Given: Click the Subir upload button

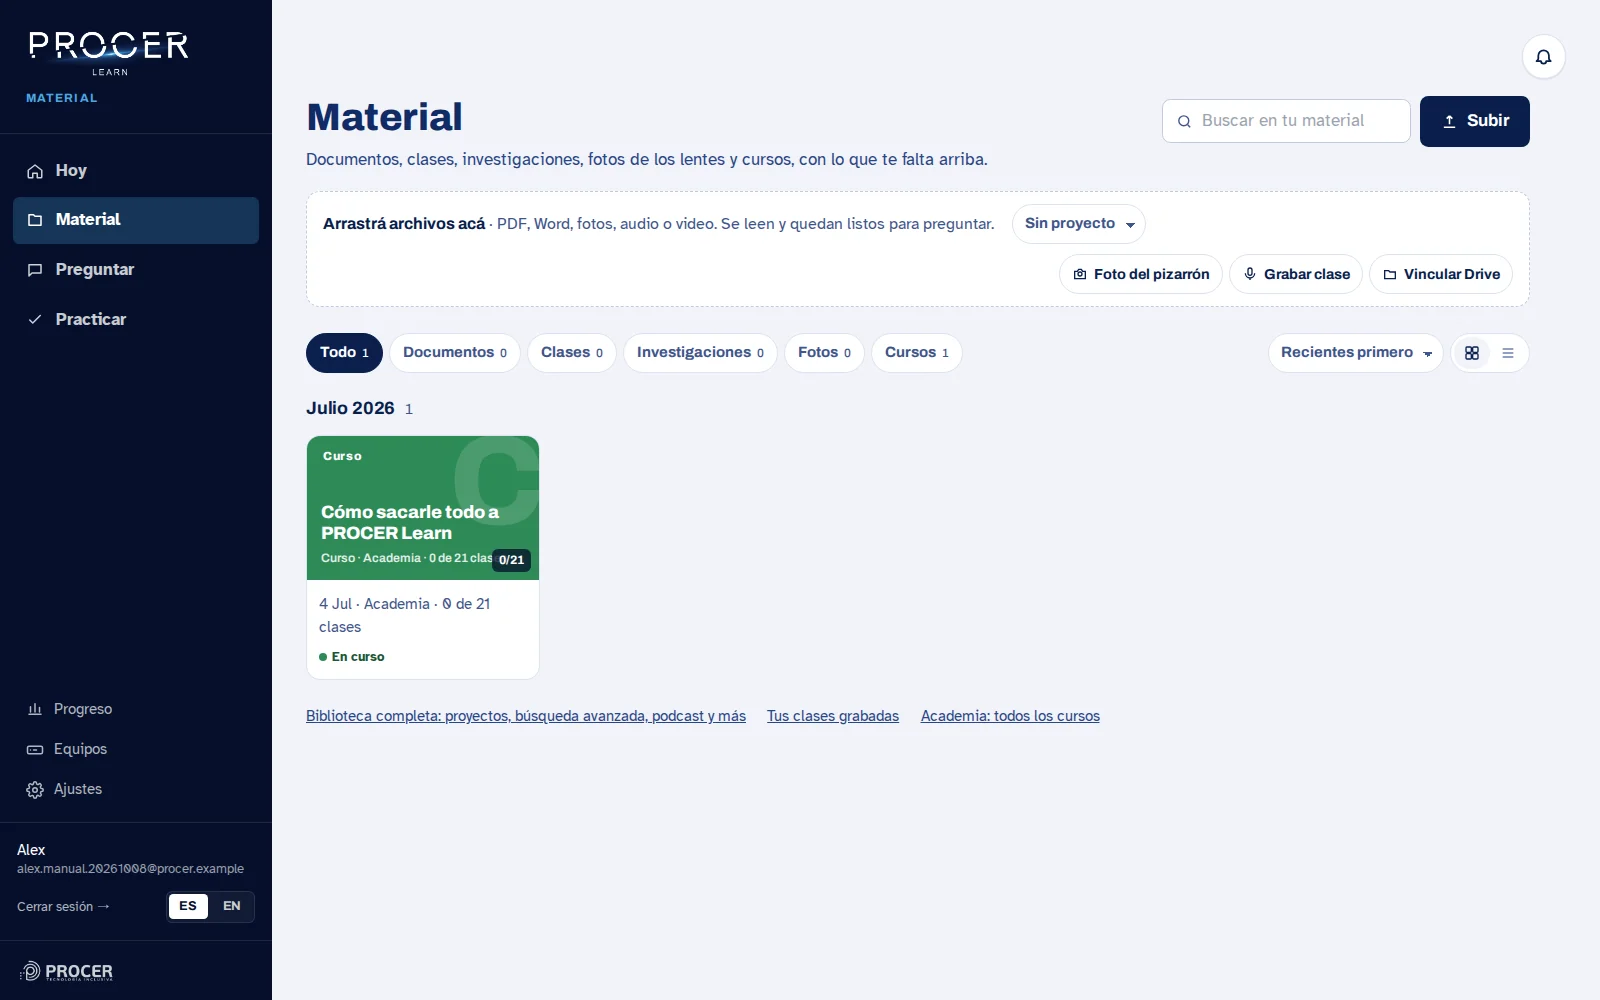Looking at the screenshot, I should 1475,121.
